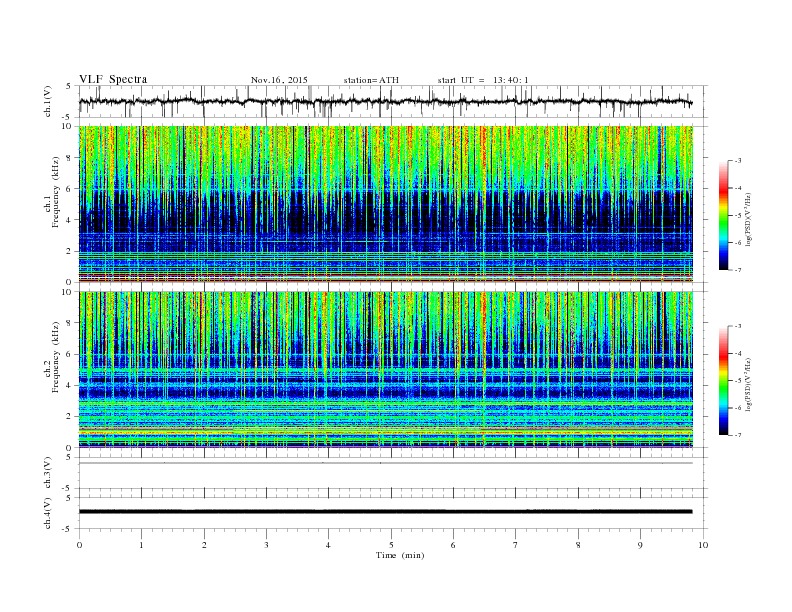The width and height of the screenshot is (792, 612).
Task: Click the "-3" label on ch.1 color bar
Action: coord(738,161)
